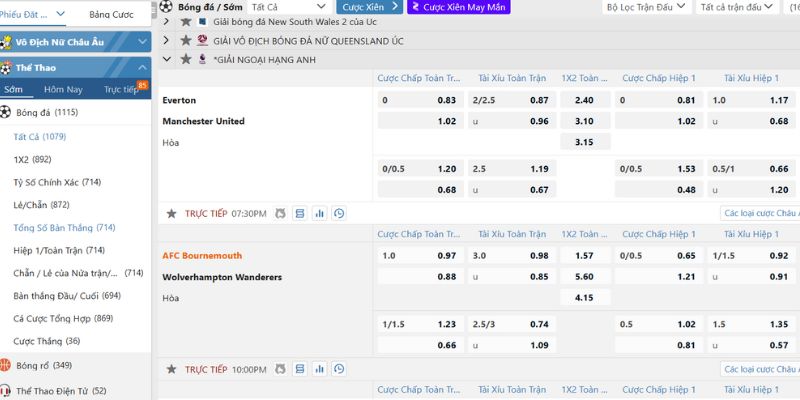The width and height of the screenshot is (800, 400).
Task: Click the alarm icon next to 07:30PM
Action: 280,213
